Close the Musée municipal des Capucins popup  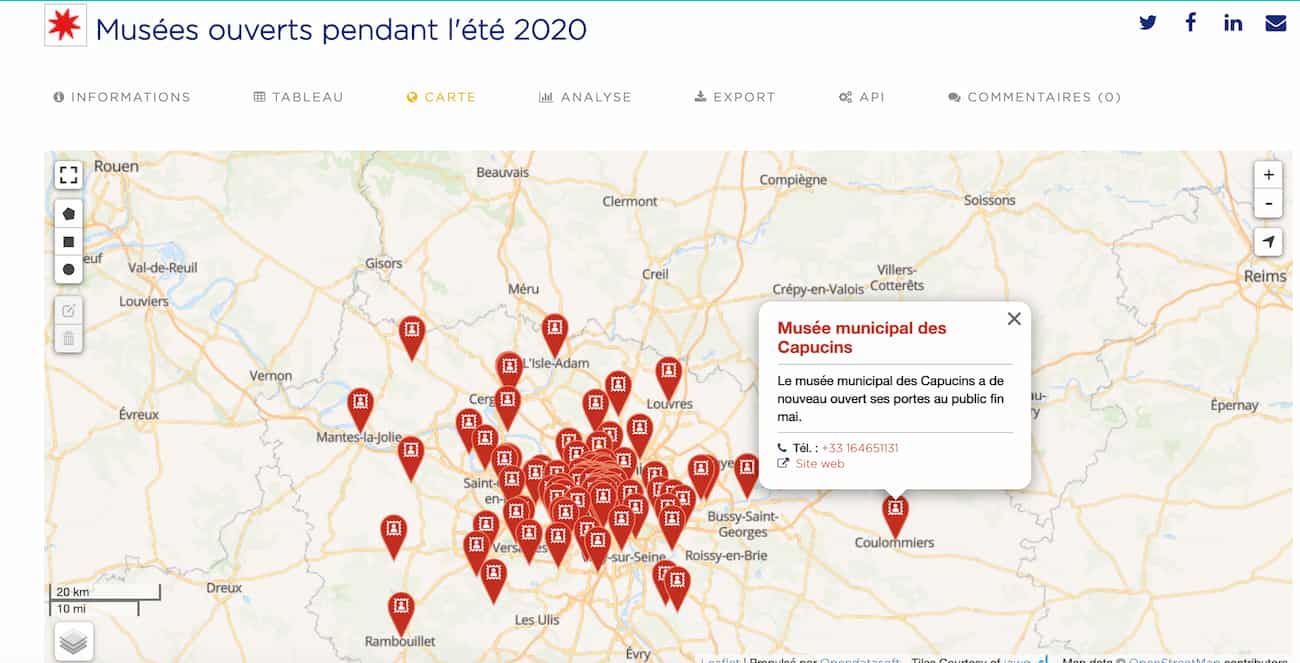(x=1014, y=319)
